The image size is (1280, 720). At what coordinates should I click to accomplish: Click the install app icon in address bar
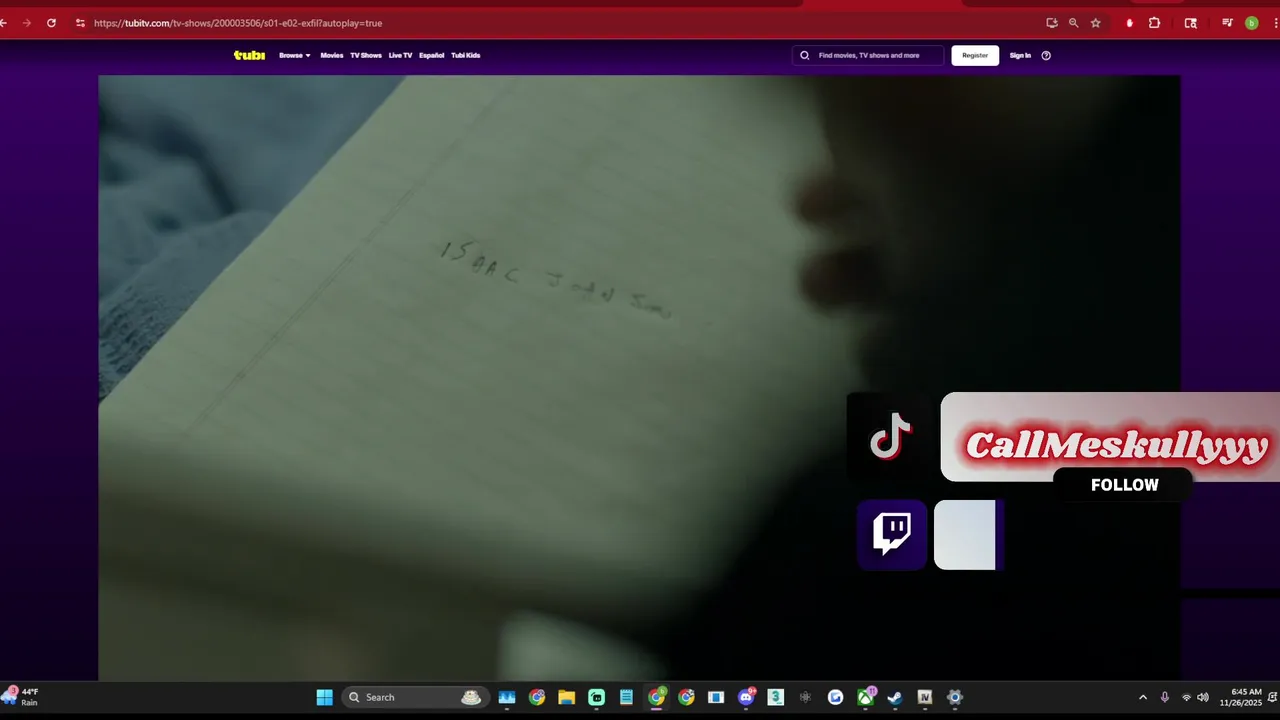pyautogui.click(x=1052, y=23)
